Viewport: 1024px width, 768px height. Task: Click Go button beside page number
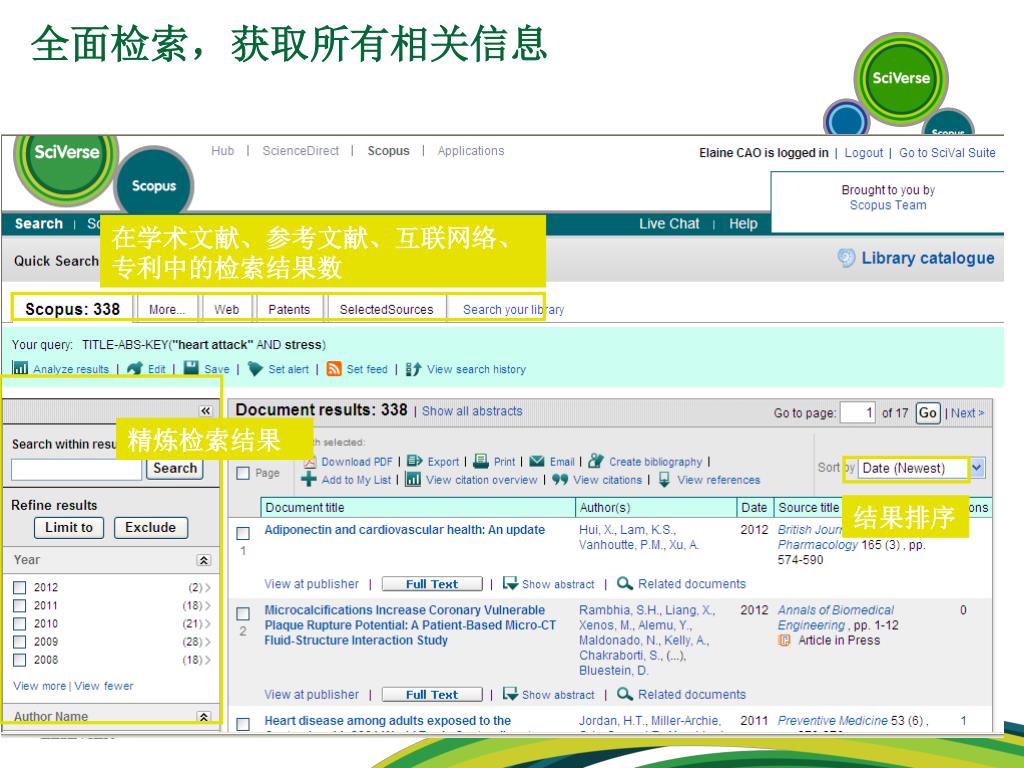click(928, 413)
